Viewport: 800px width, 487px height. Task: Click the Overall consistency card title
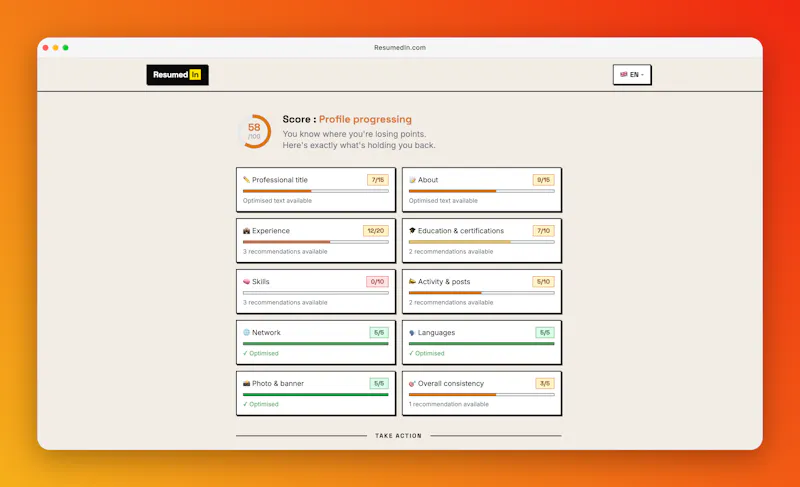click(451, 383)
